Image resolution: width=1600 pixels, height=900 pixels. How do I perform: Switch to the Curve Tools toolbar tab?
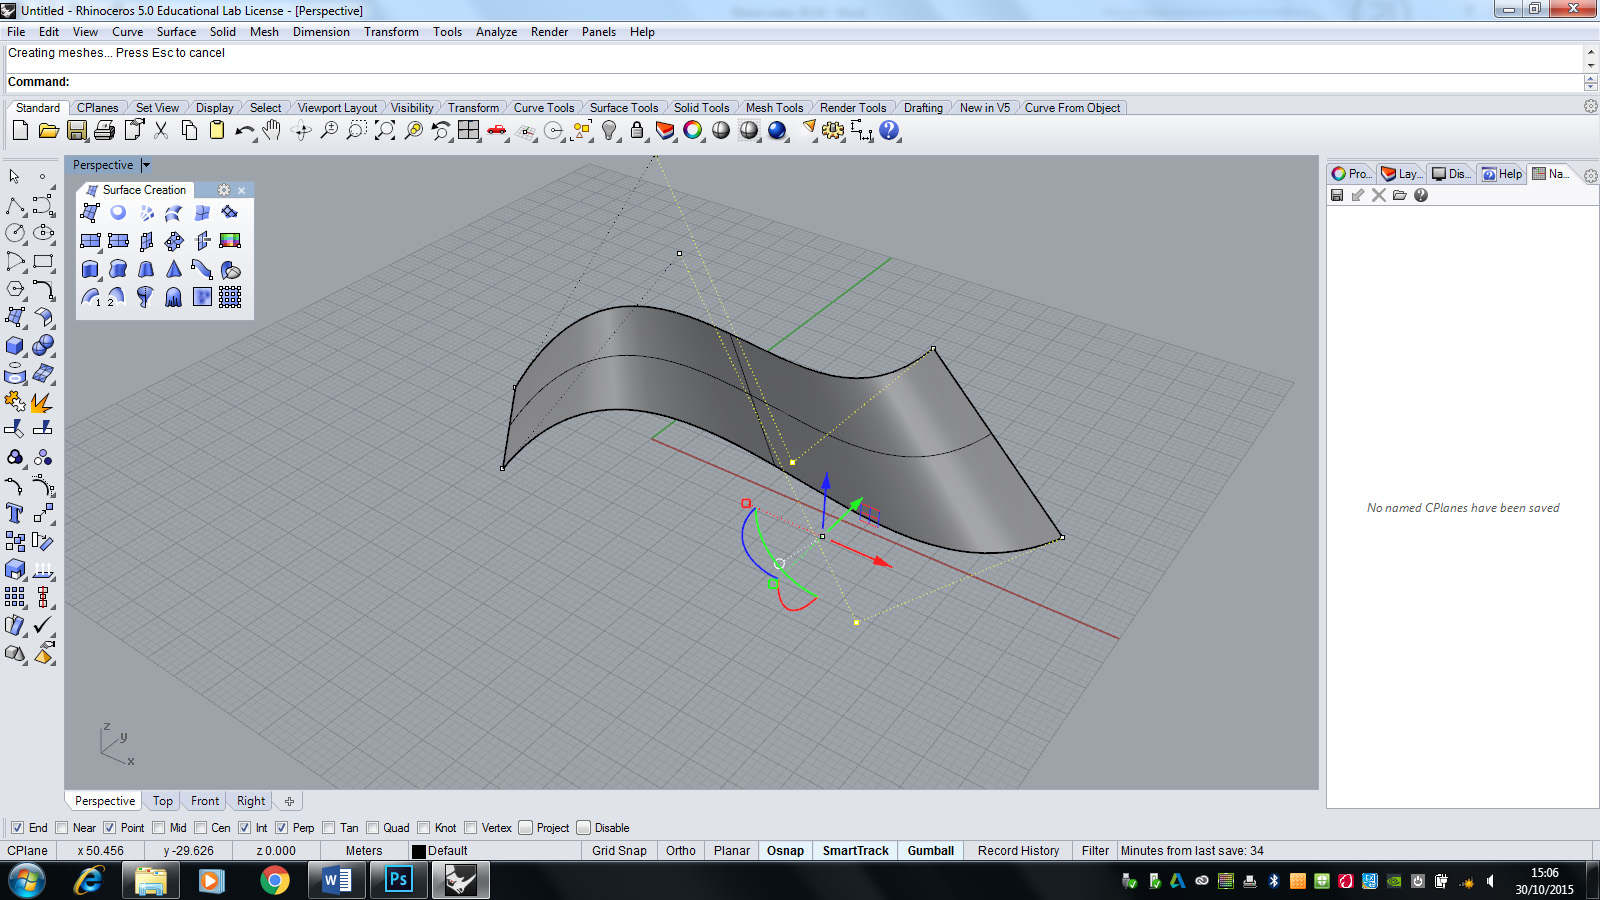(543, 108)
